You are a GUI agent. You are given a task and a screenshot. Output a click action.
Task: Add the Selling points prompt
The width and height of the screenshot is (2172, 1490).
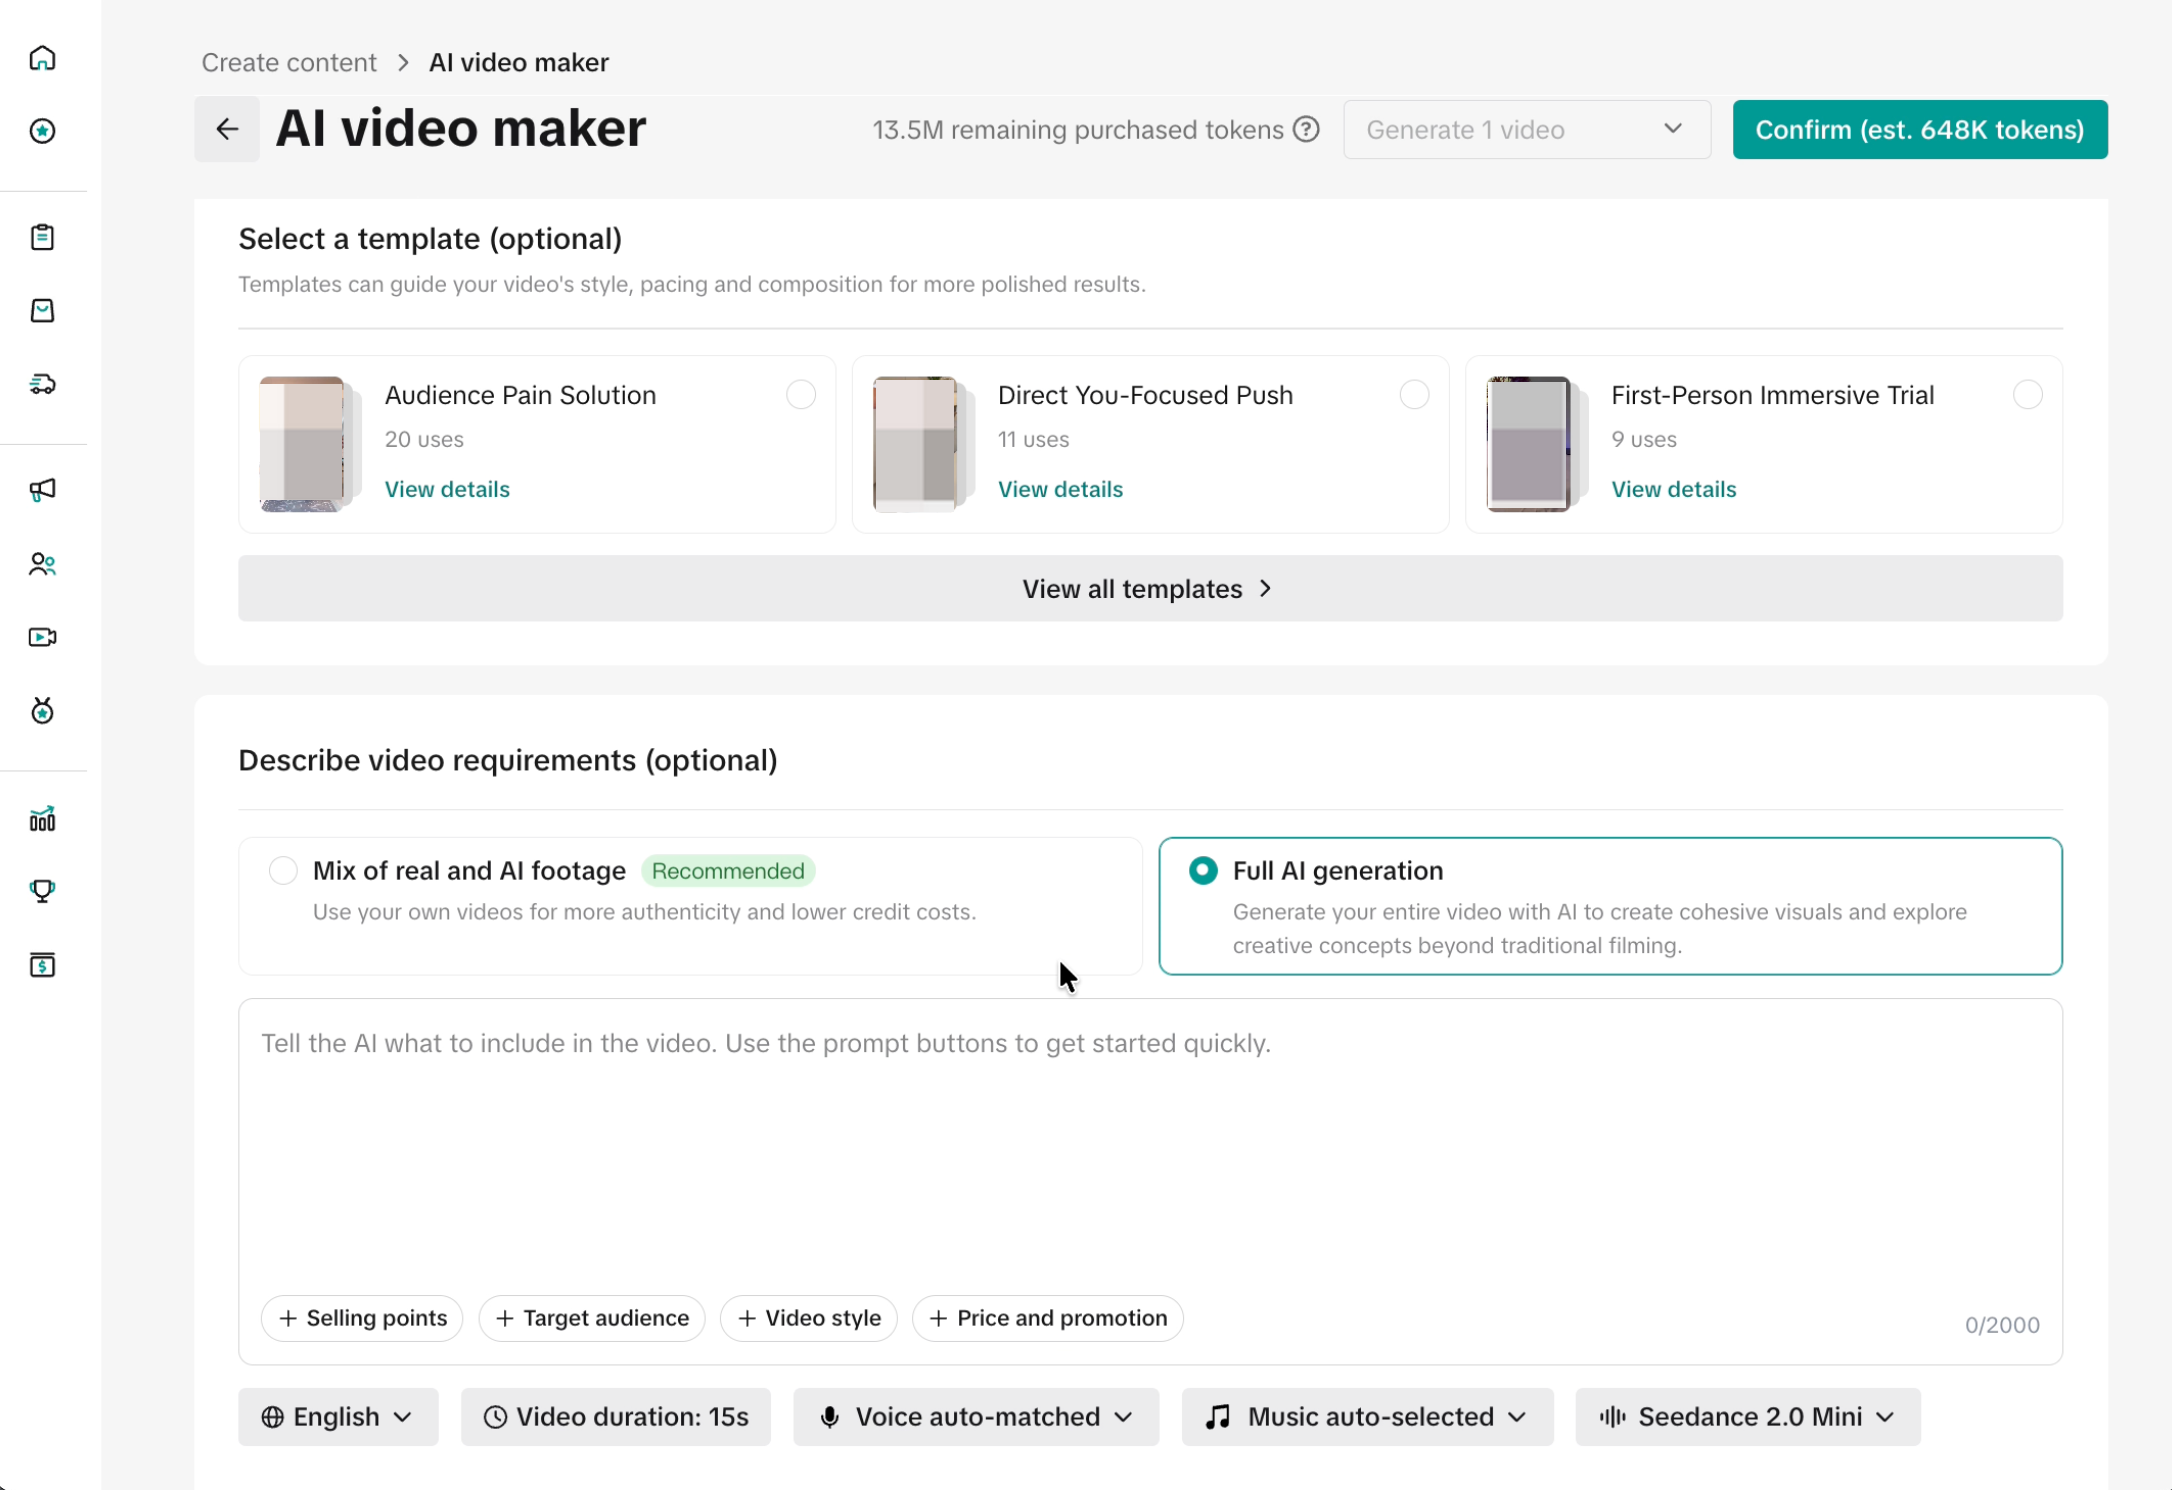pyautogui.click(x=362, y=1318)
